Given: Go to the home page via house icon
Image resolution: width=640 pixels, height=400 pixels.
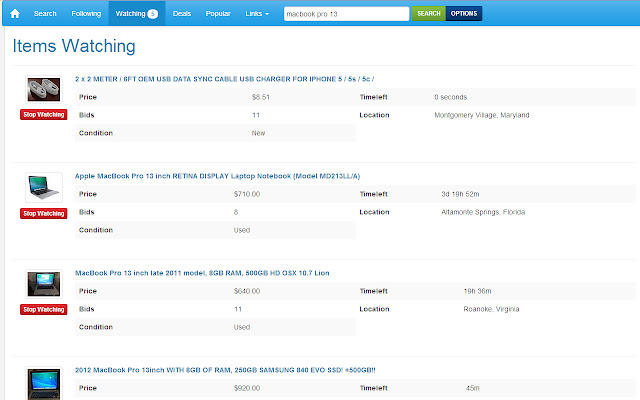Looking at the screenshot, I should (x=15, y=13).
